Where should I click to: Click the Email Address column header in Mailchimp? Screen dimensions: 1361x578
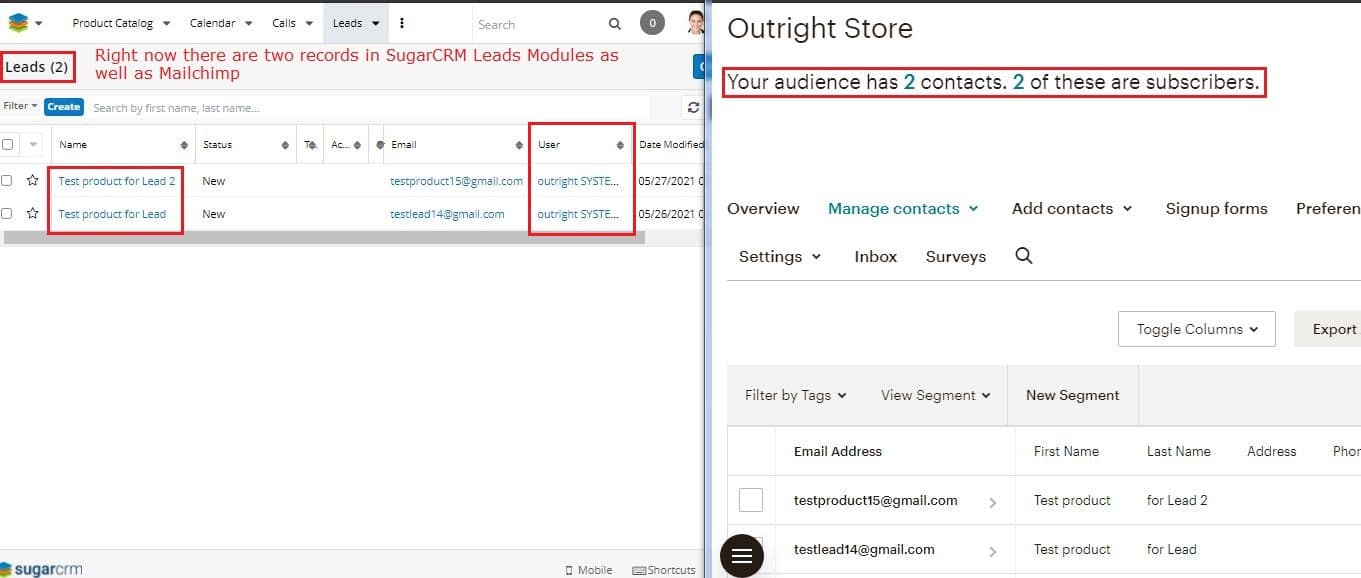coord(837,451)
